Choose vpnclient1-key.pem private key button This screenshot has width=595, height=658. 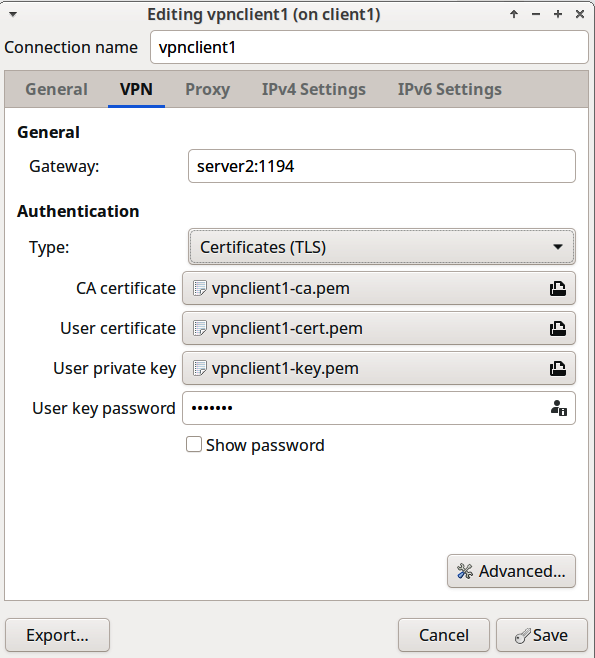pos(378,368)
